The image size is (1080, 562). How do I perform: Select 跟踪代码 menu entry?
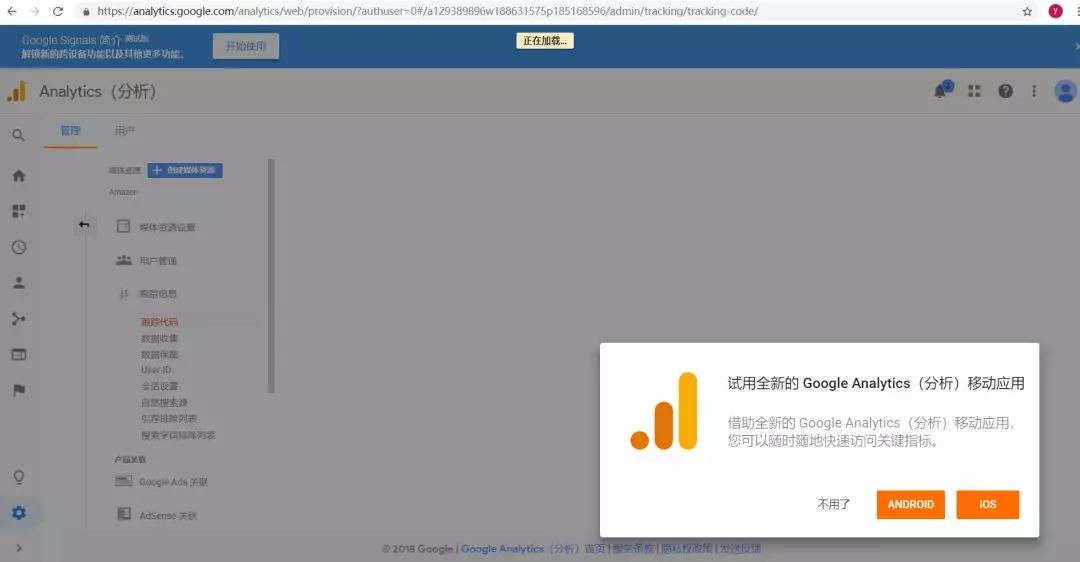(159, 322)
